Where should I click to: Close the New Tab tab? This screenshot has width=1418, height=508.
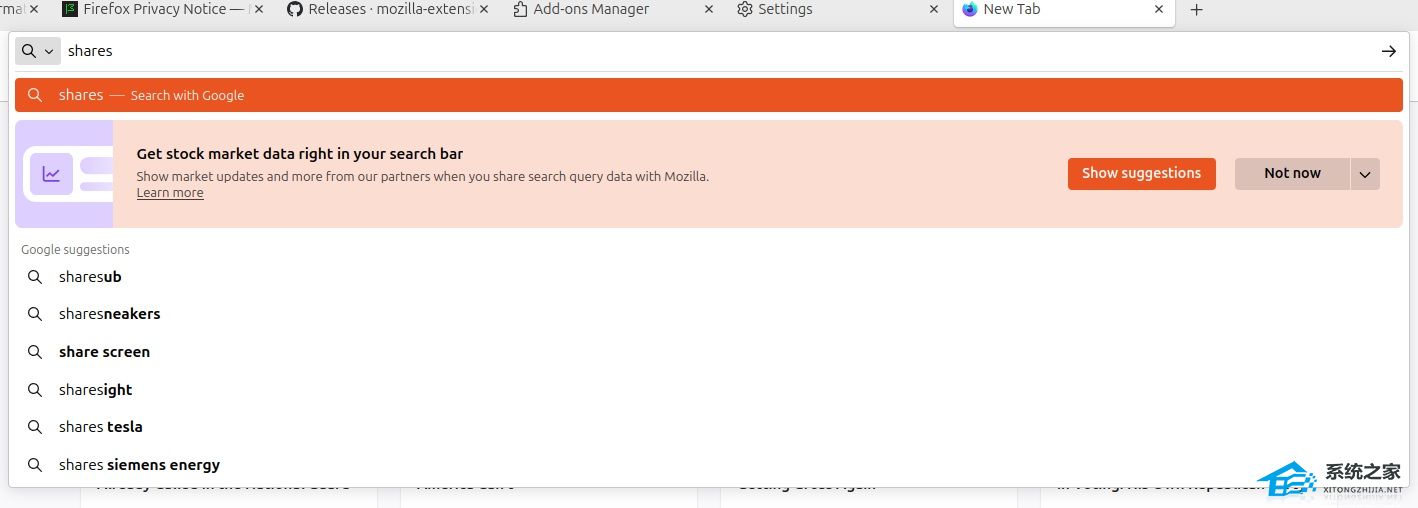[x=1159, y=9]
